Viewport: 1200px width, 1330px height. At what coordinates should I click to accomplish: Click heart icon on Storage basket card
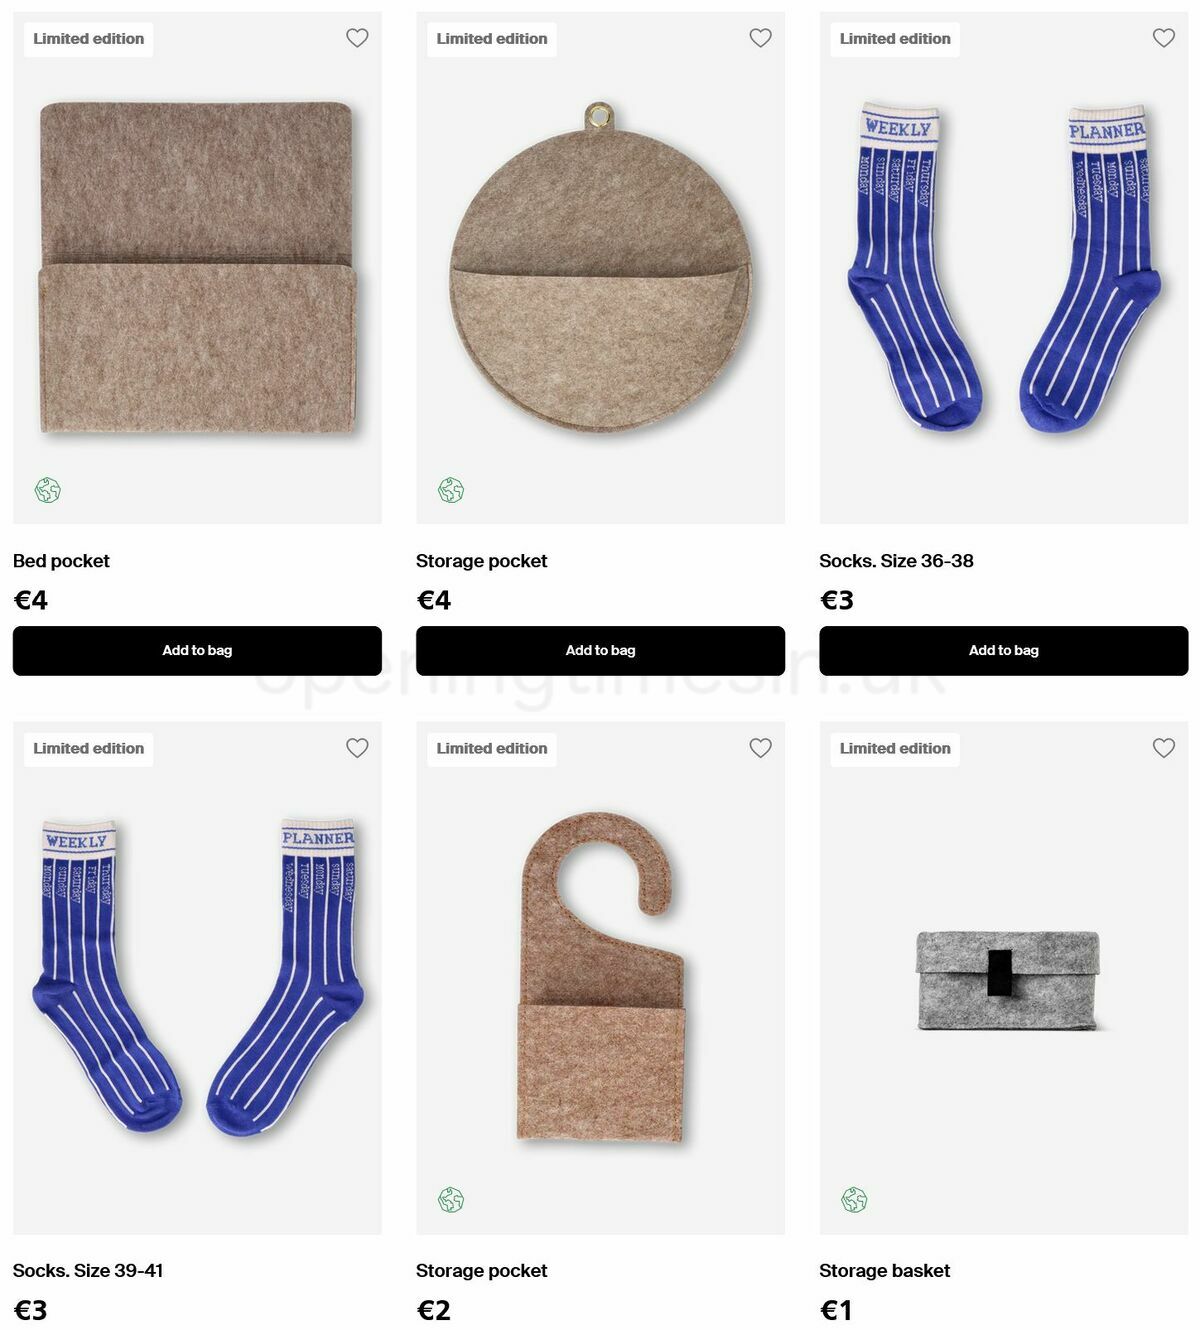coord(1163,748)
